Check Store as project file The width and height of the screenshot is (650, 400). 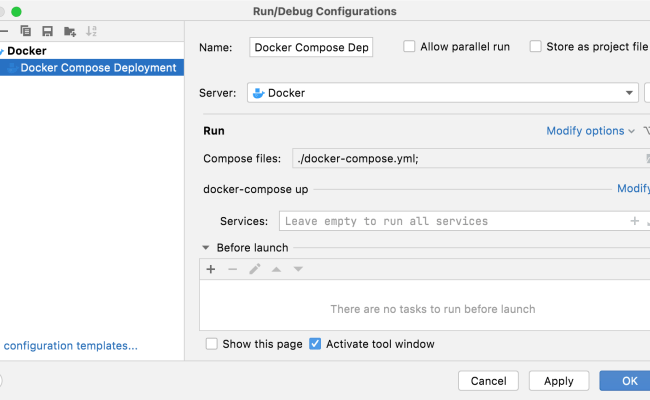point(535,47)
